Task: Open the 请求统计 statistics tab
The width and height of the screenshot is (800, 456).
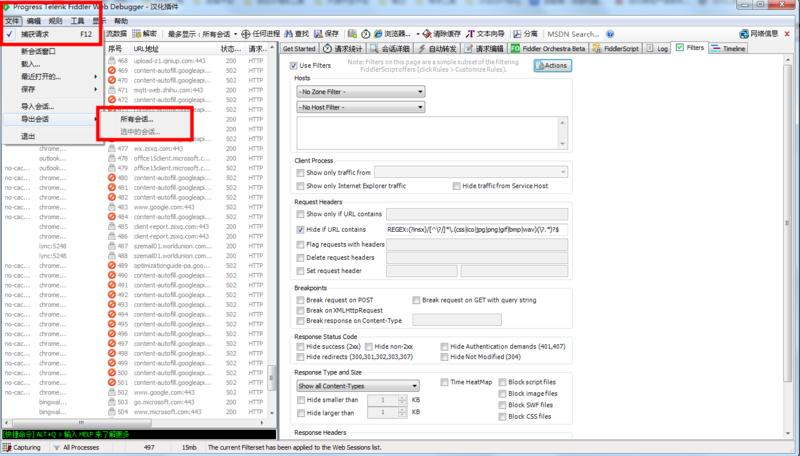Action: pos(343,48)
